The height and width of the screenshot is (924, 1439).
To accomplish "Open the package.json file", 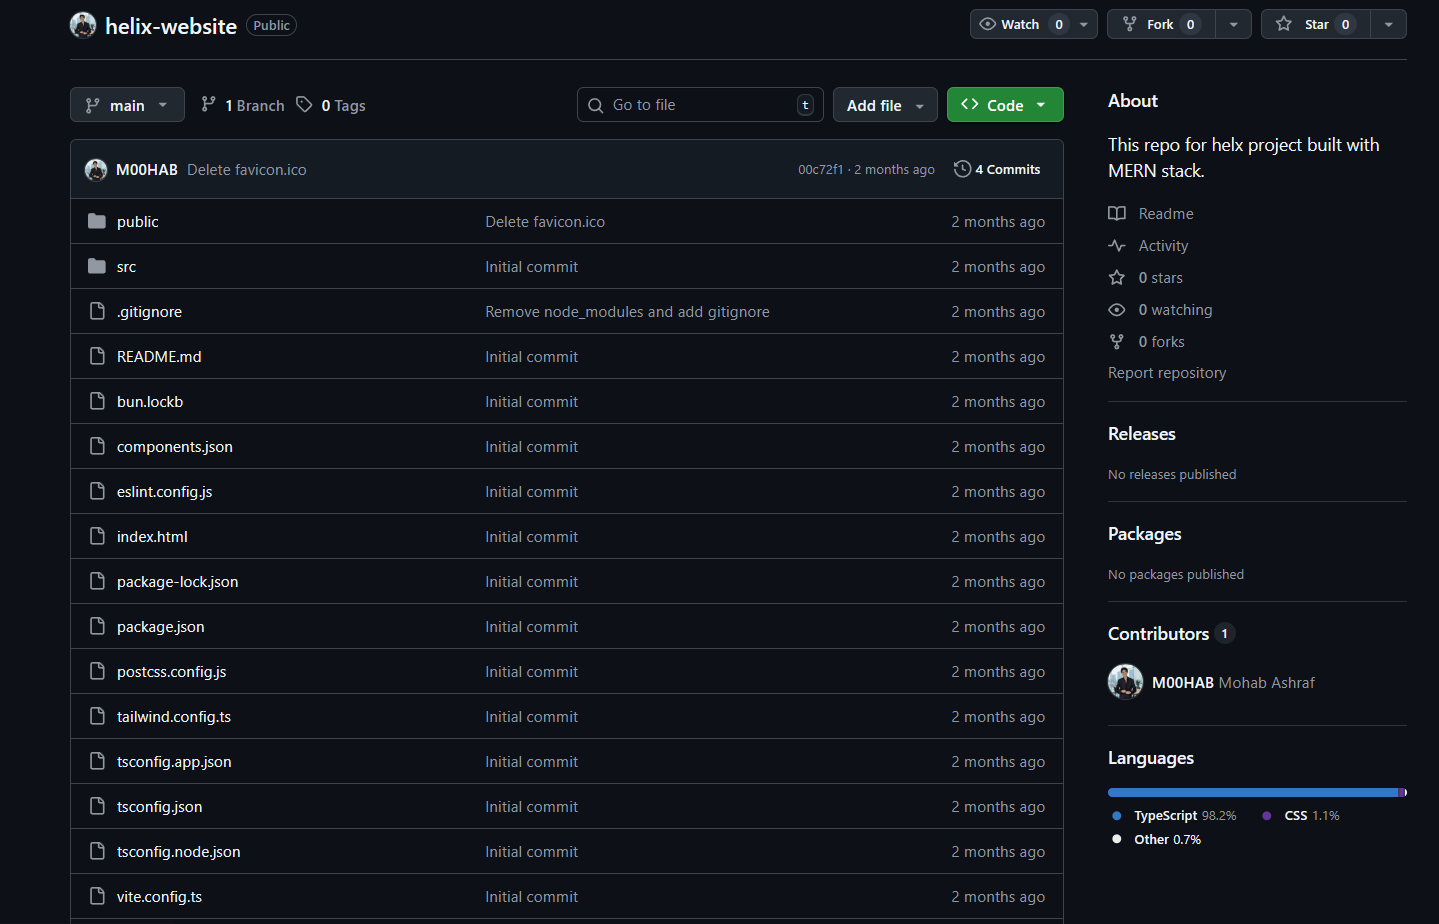I will (160, 626).
